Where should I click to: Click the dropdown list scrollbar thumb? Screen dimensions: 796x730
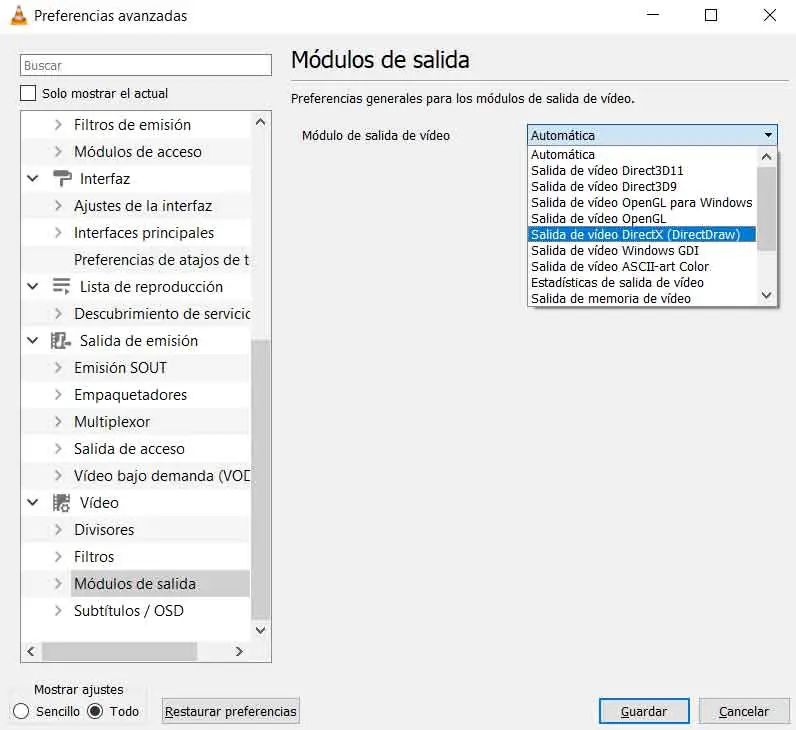(x=767, y=208)
